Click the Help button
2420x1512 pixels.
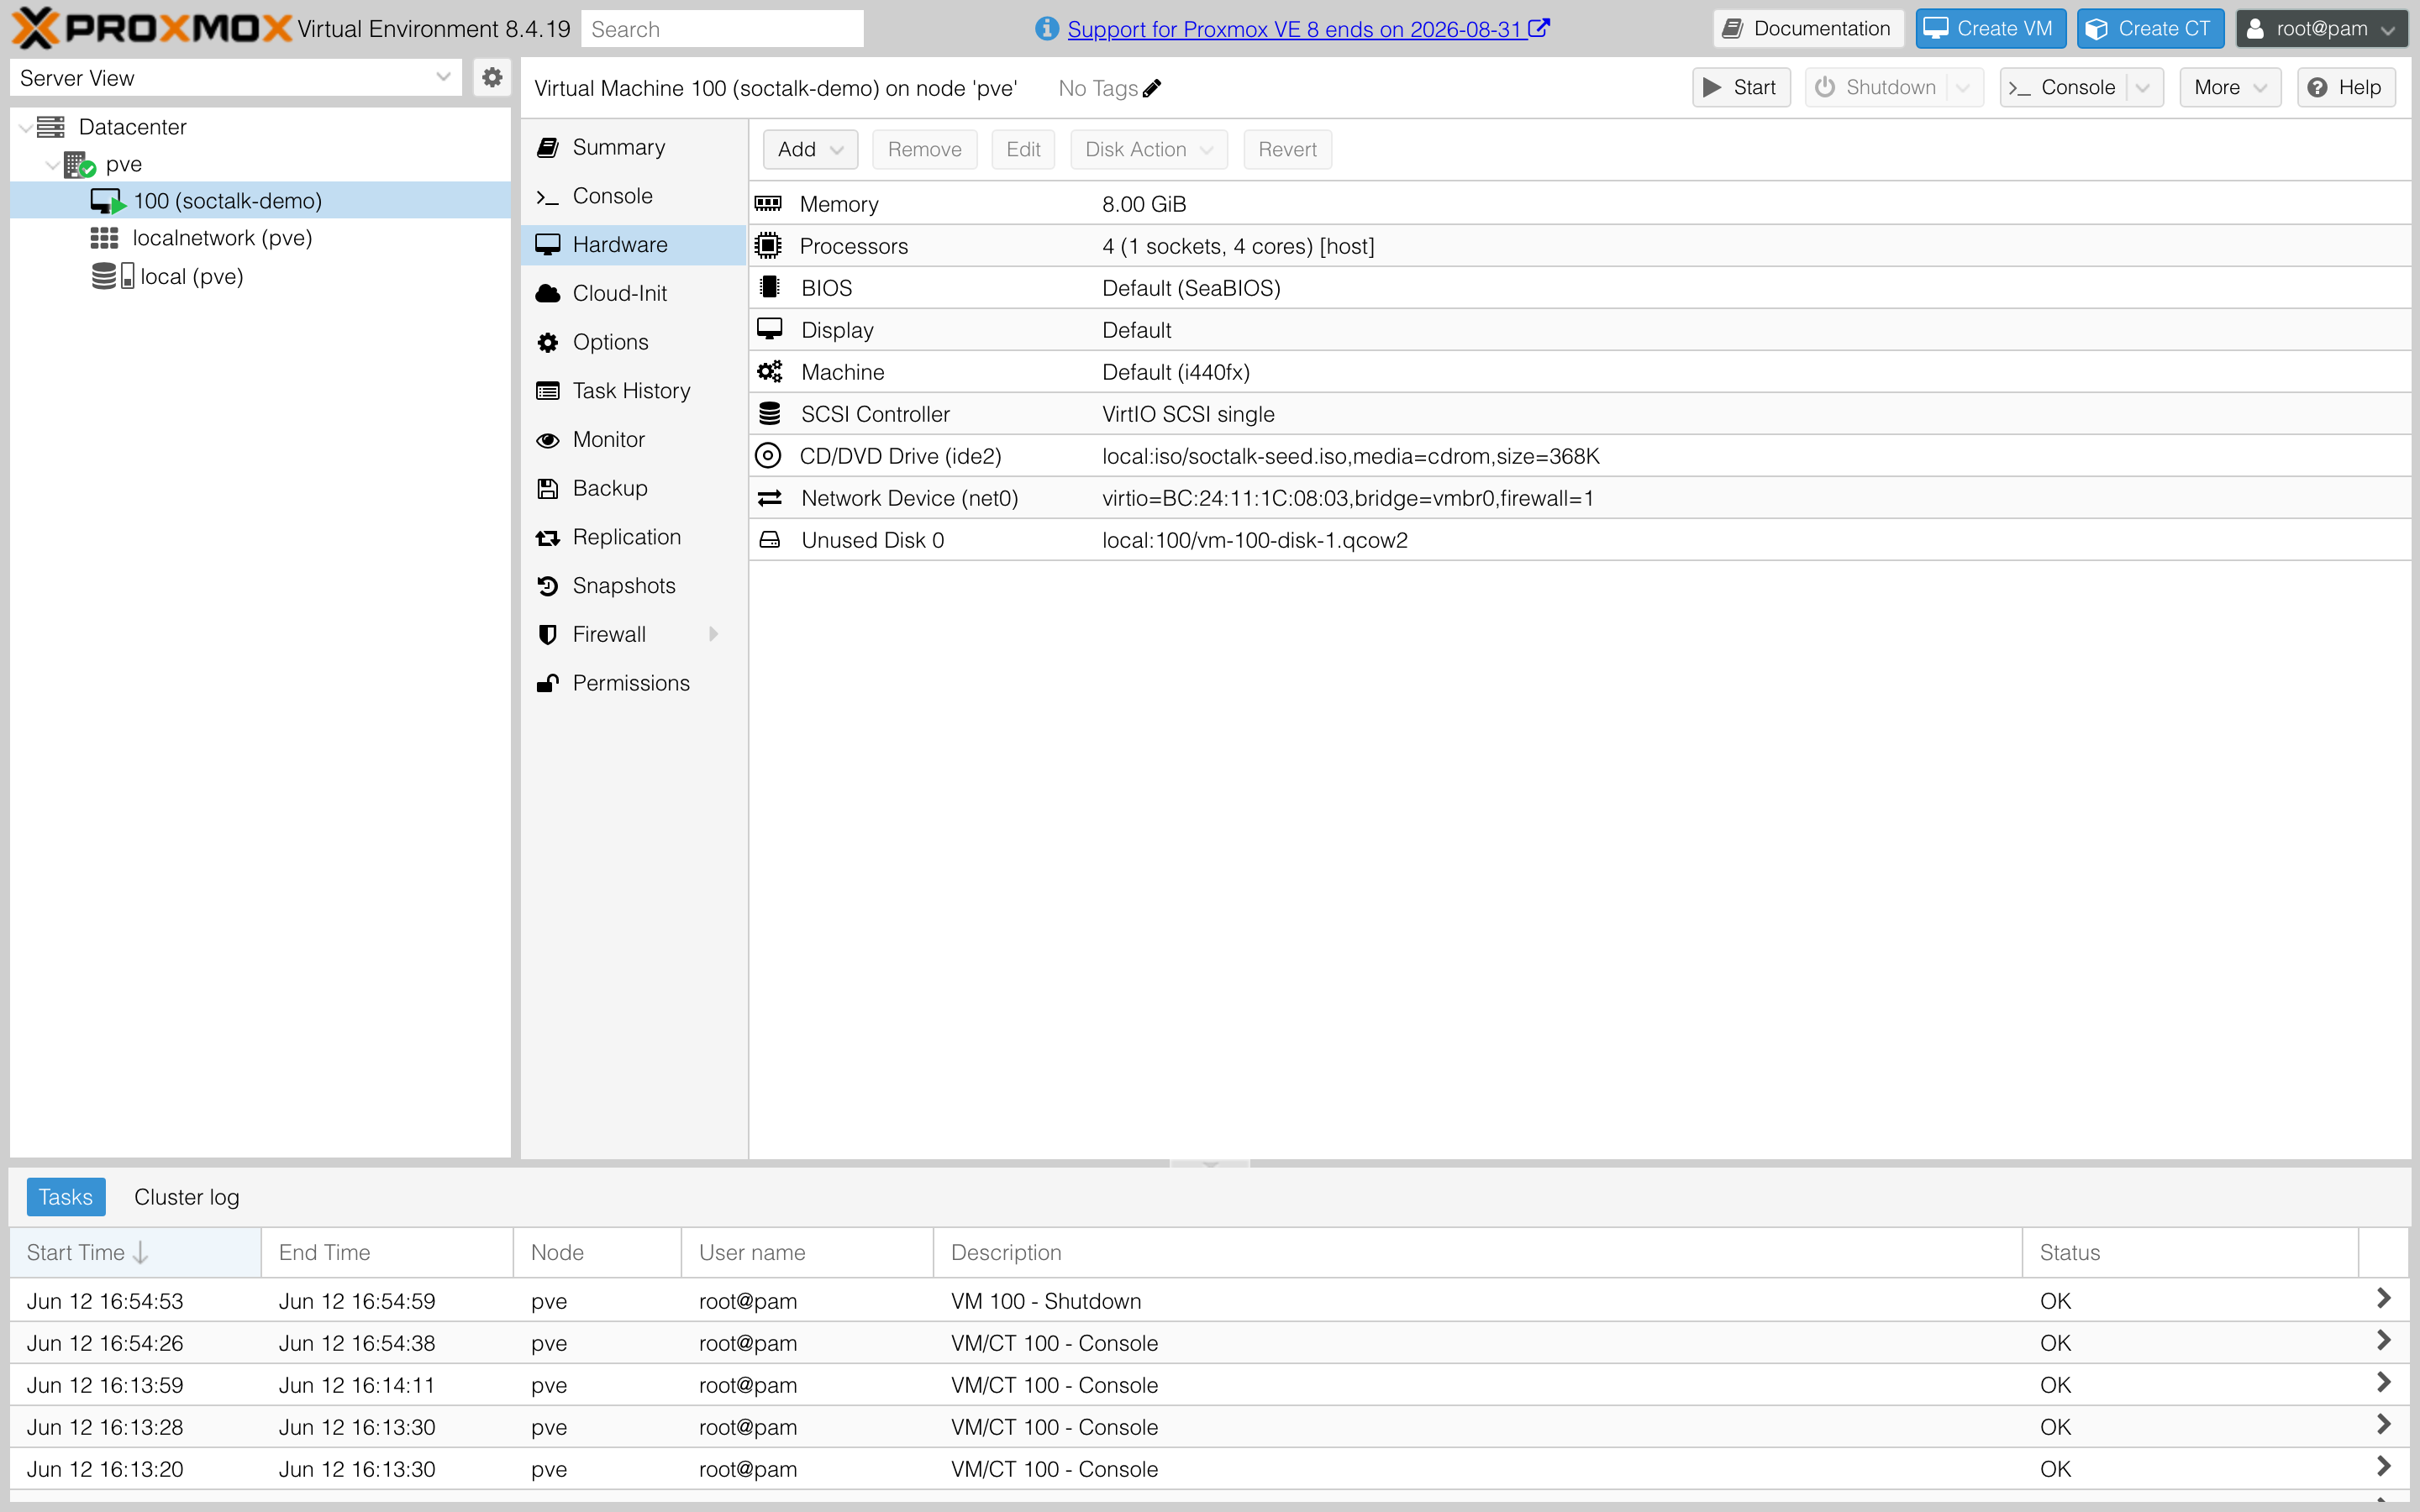point(2345,88)
